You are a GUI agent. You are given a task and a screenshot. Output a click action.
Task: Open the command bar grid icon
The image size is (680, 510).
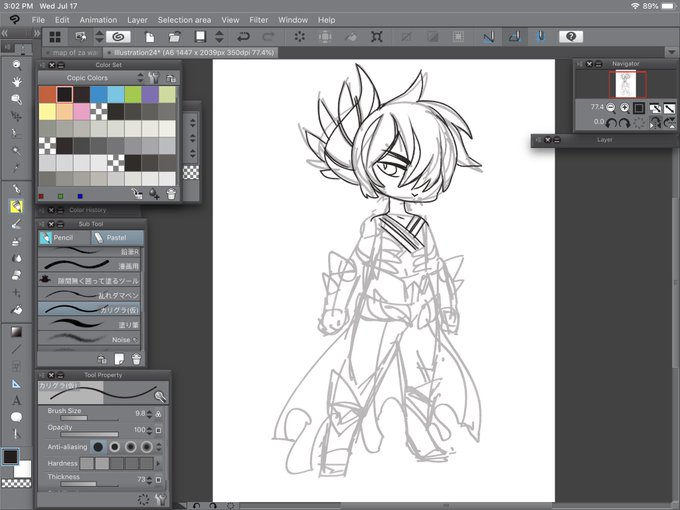coord(55,37)
